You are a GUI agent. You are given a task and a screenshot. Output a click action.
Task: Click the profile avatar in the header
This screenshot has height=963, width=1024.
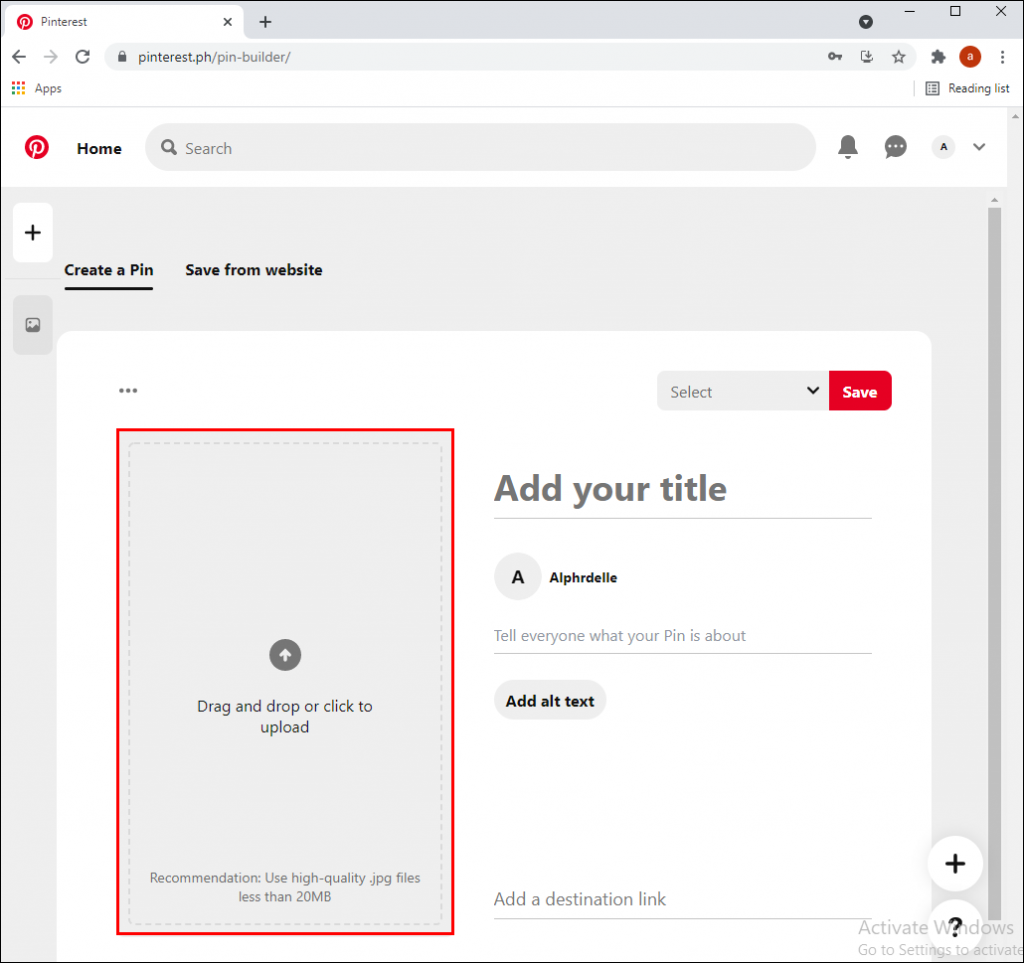[x=942, y=146]
